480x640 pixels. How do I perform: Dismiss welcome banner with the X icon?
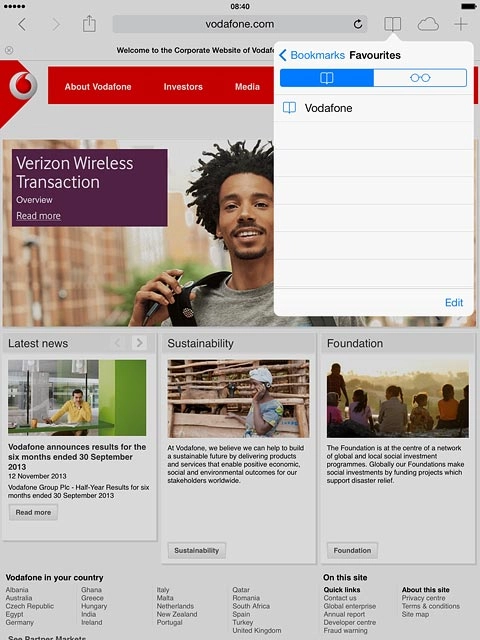[x=9, y=50]
